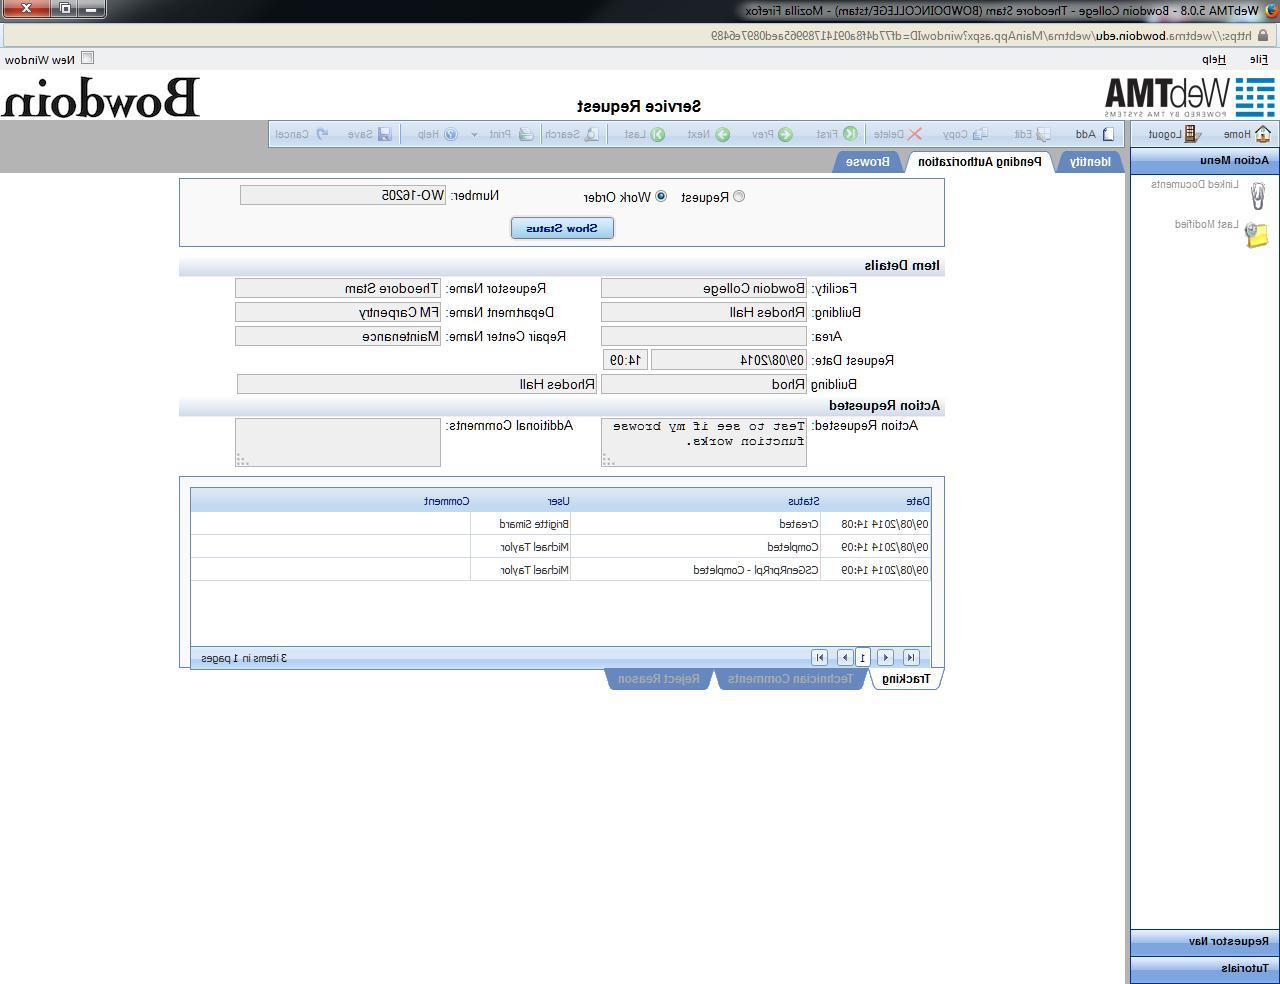This screenshot has width=1280, height=984.
Task: Click the Additional Comments text area
Action: (x=338, y=442)
